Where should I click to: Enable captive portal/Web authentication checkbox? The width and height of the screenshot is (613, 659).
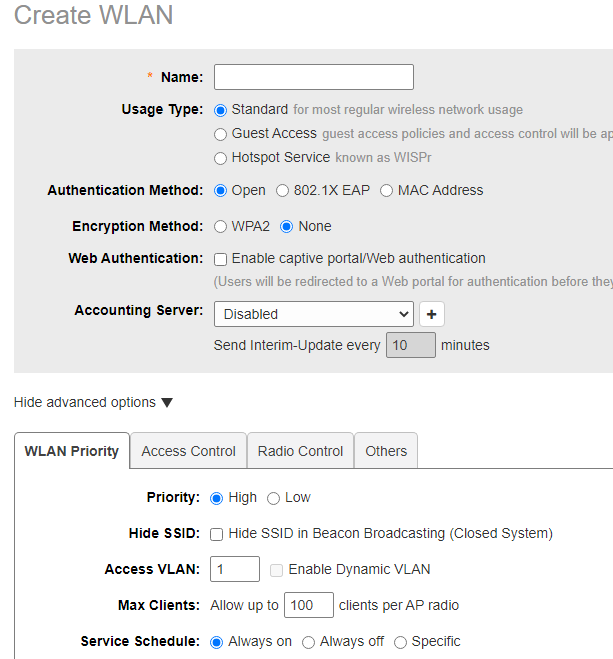[x=221, y=259]
